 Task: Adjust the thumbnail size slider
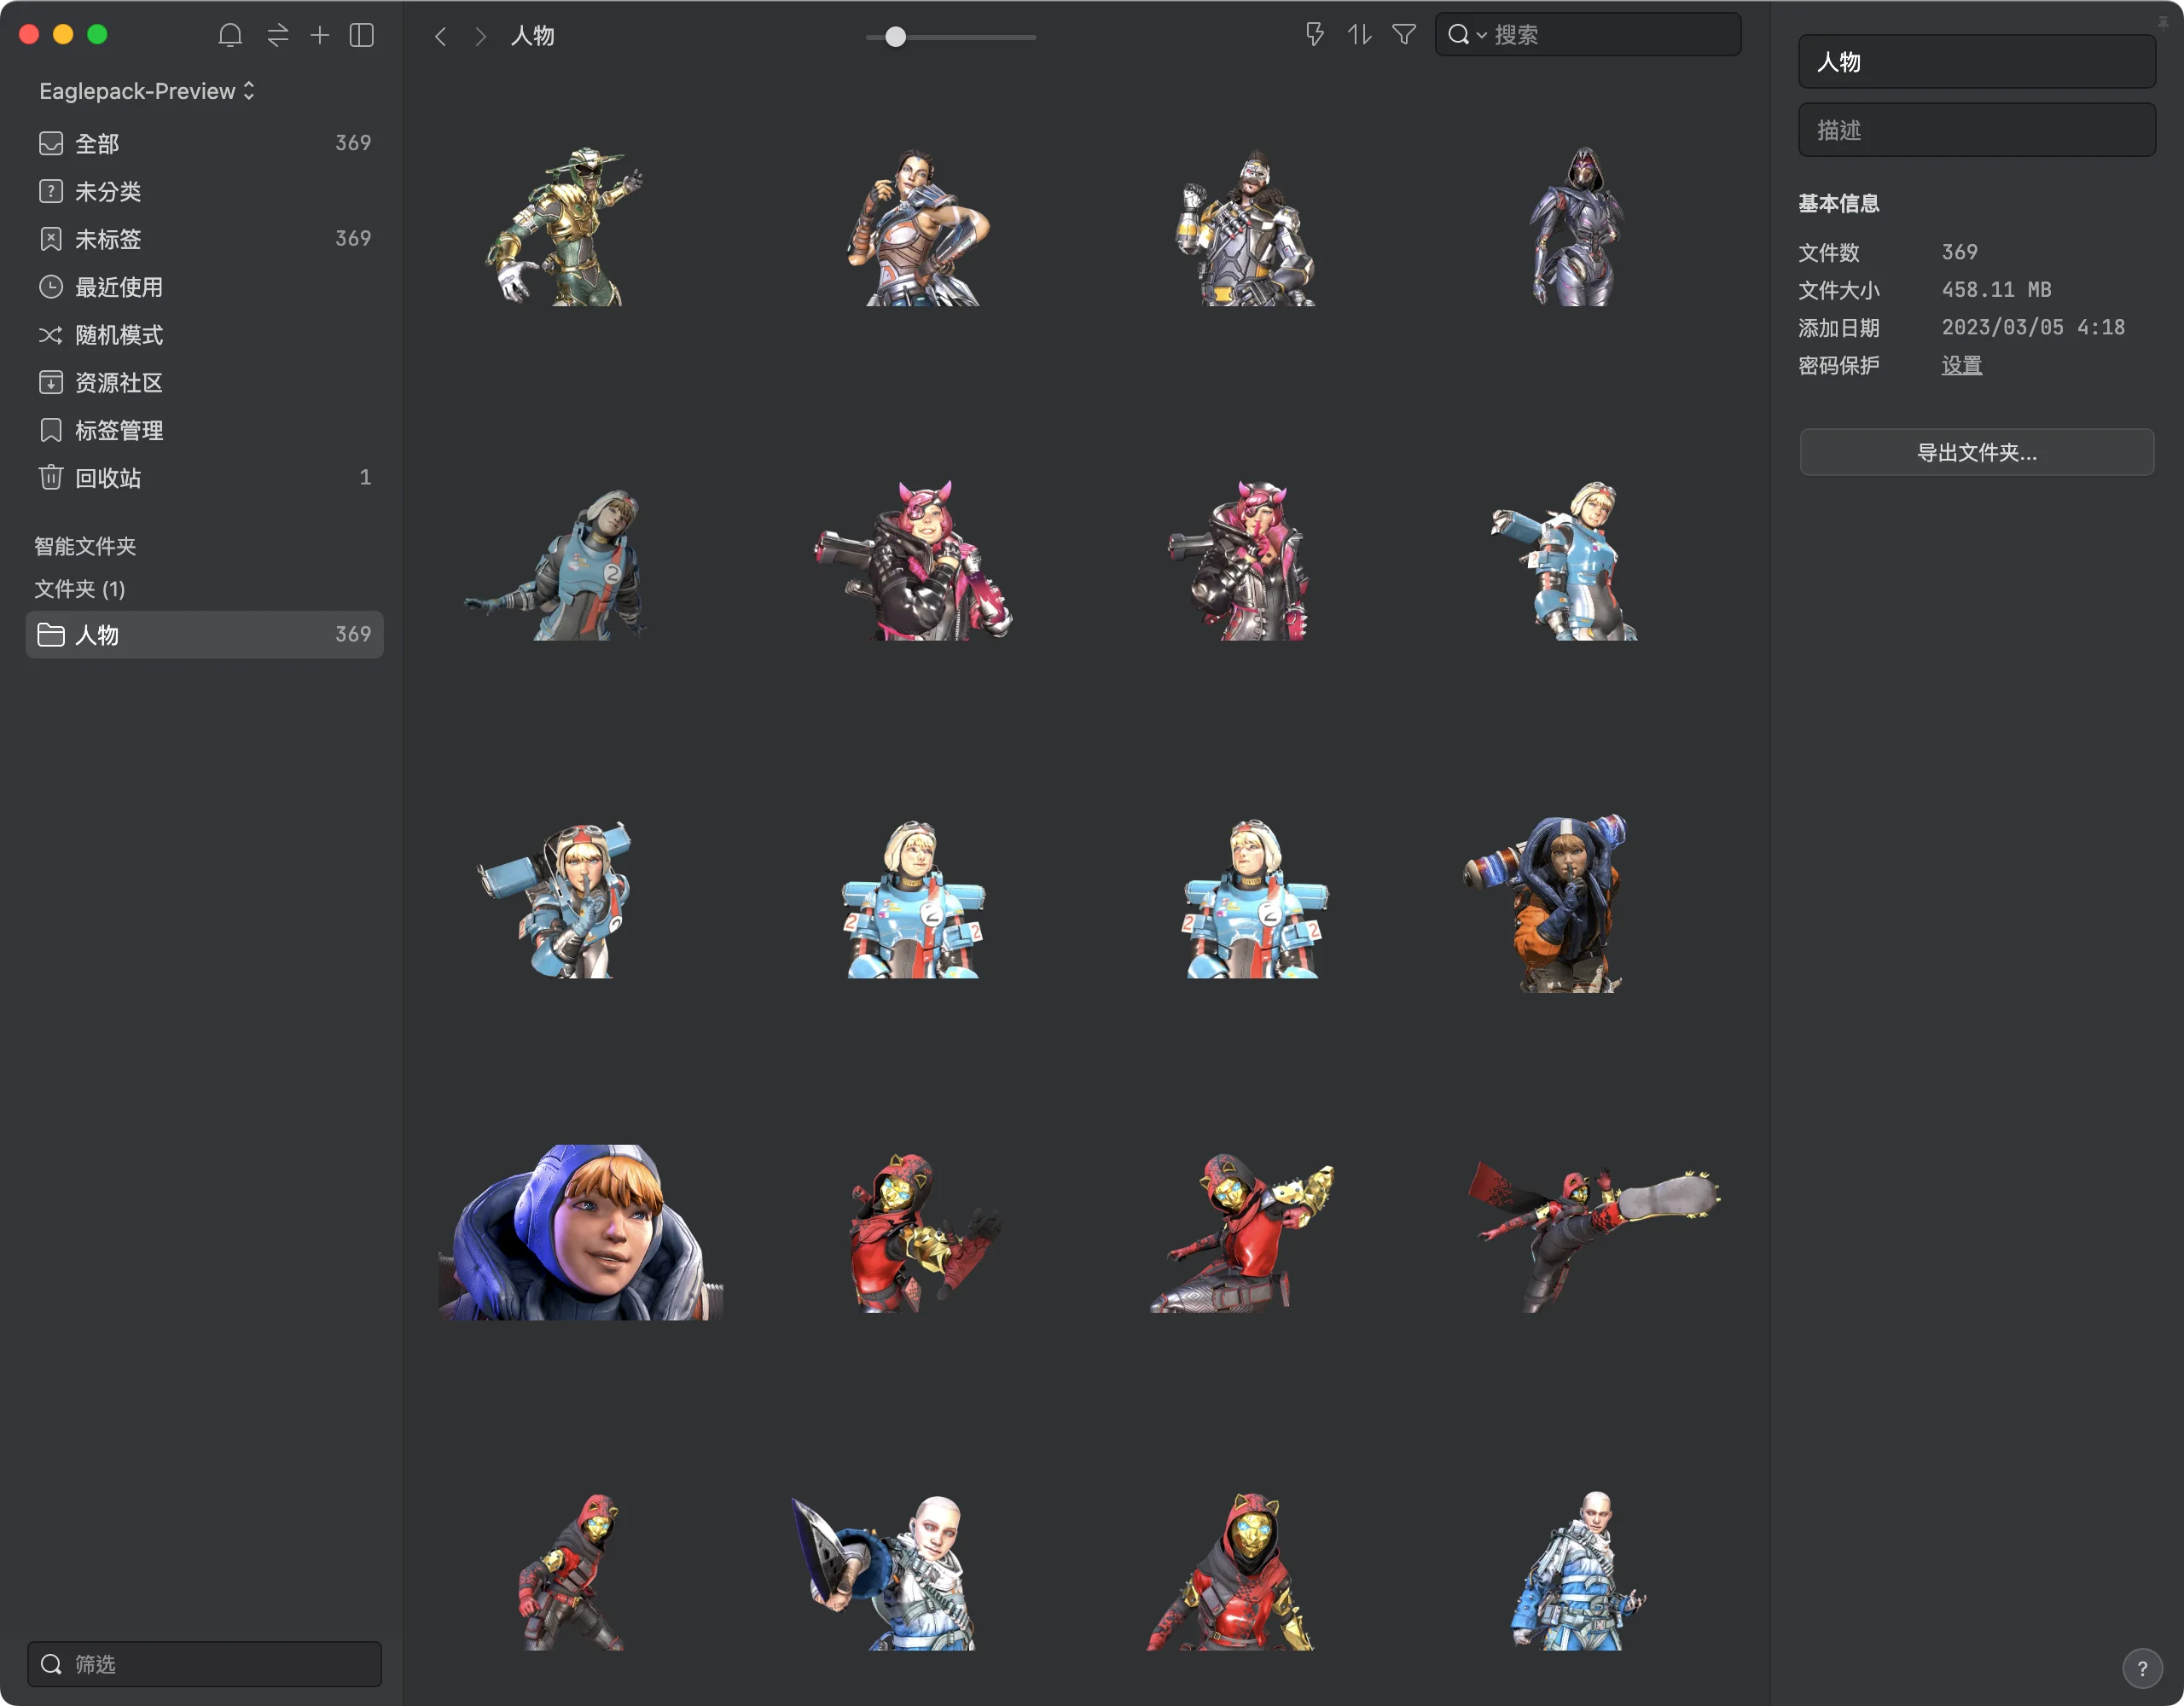tap(950, 37)
